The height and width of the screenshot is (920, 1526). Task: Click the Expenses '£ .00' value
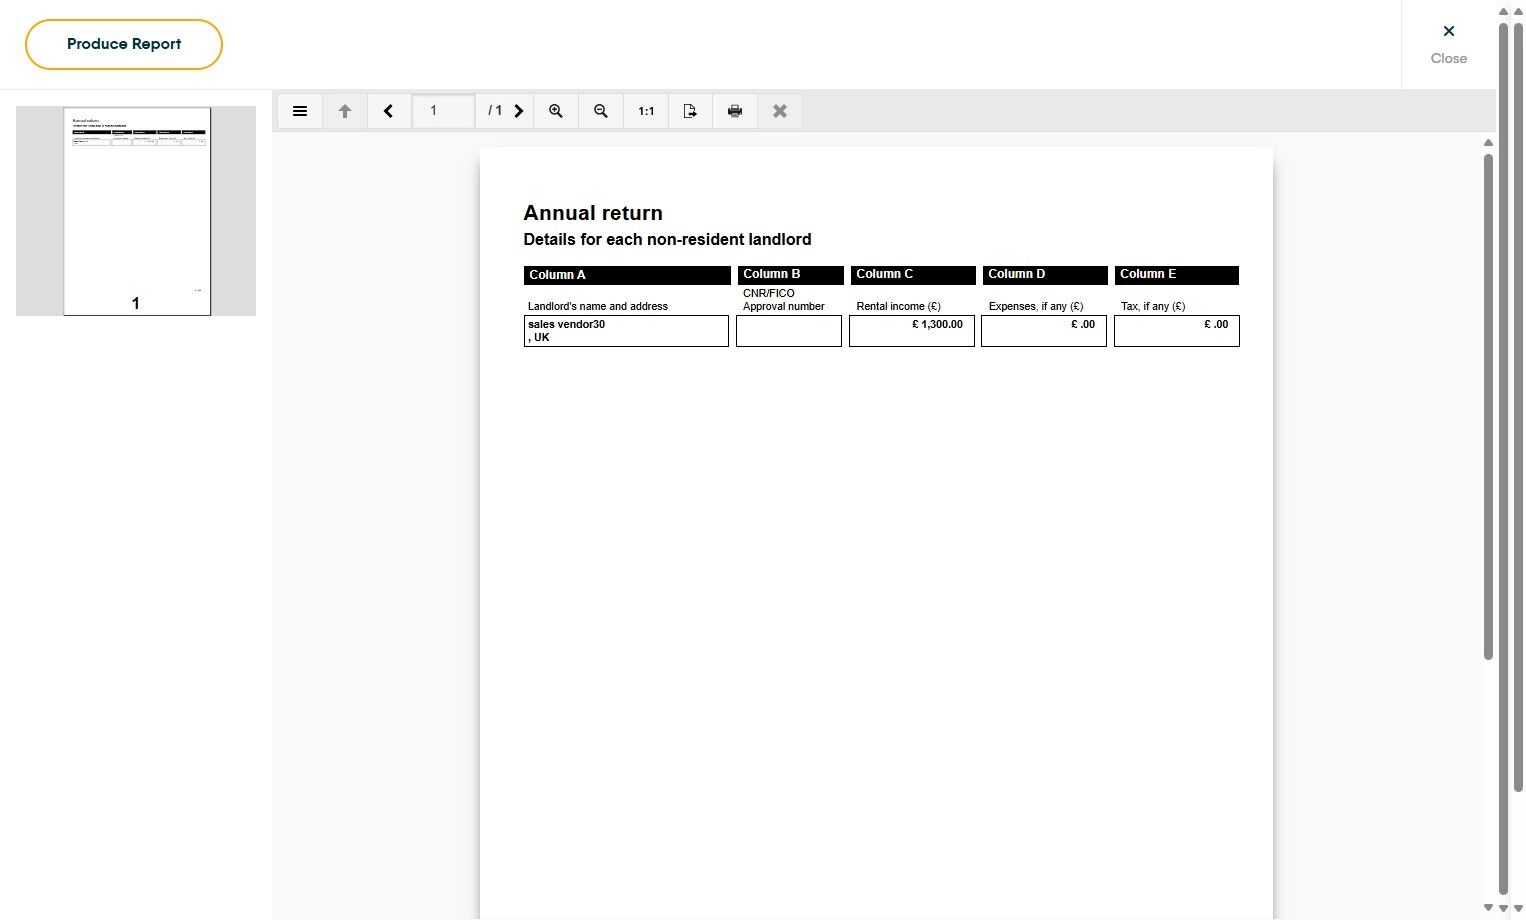coord(1083,325)
